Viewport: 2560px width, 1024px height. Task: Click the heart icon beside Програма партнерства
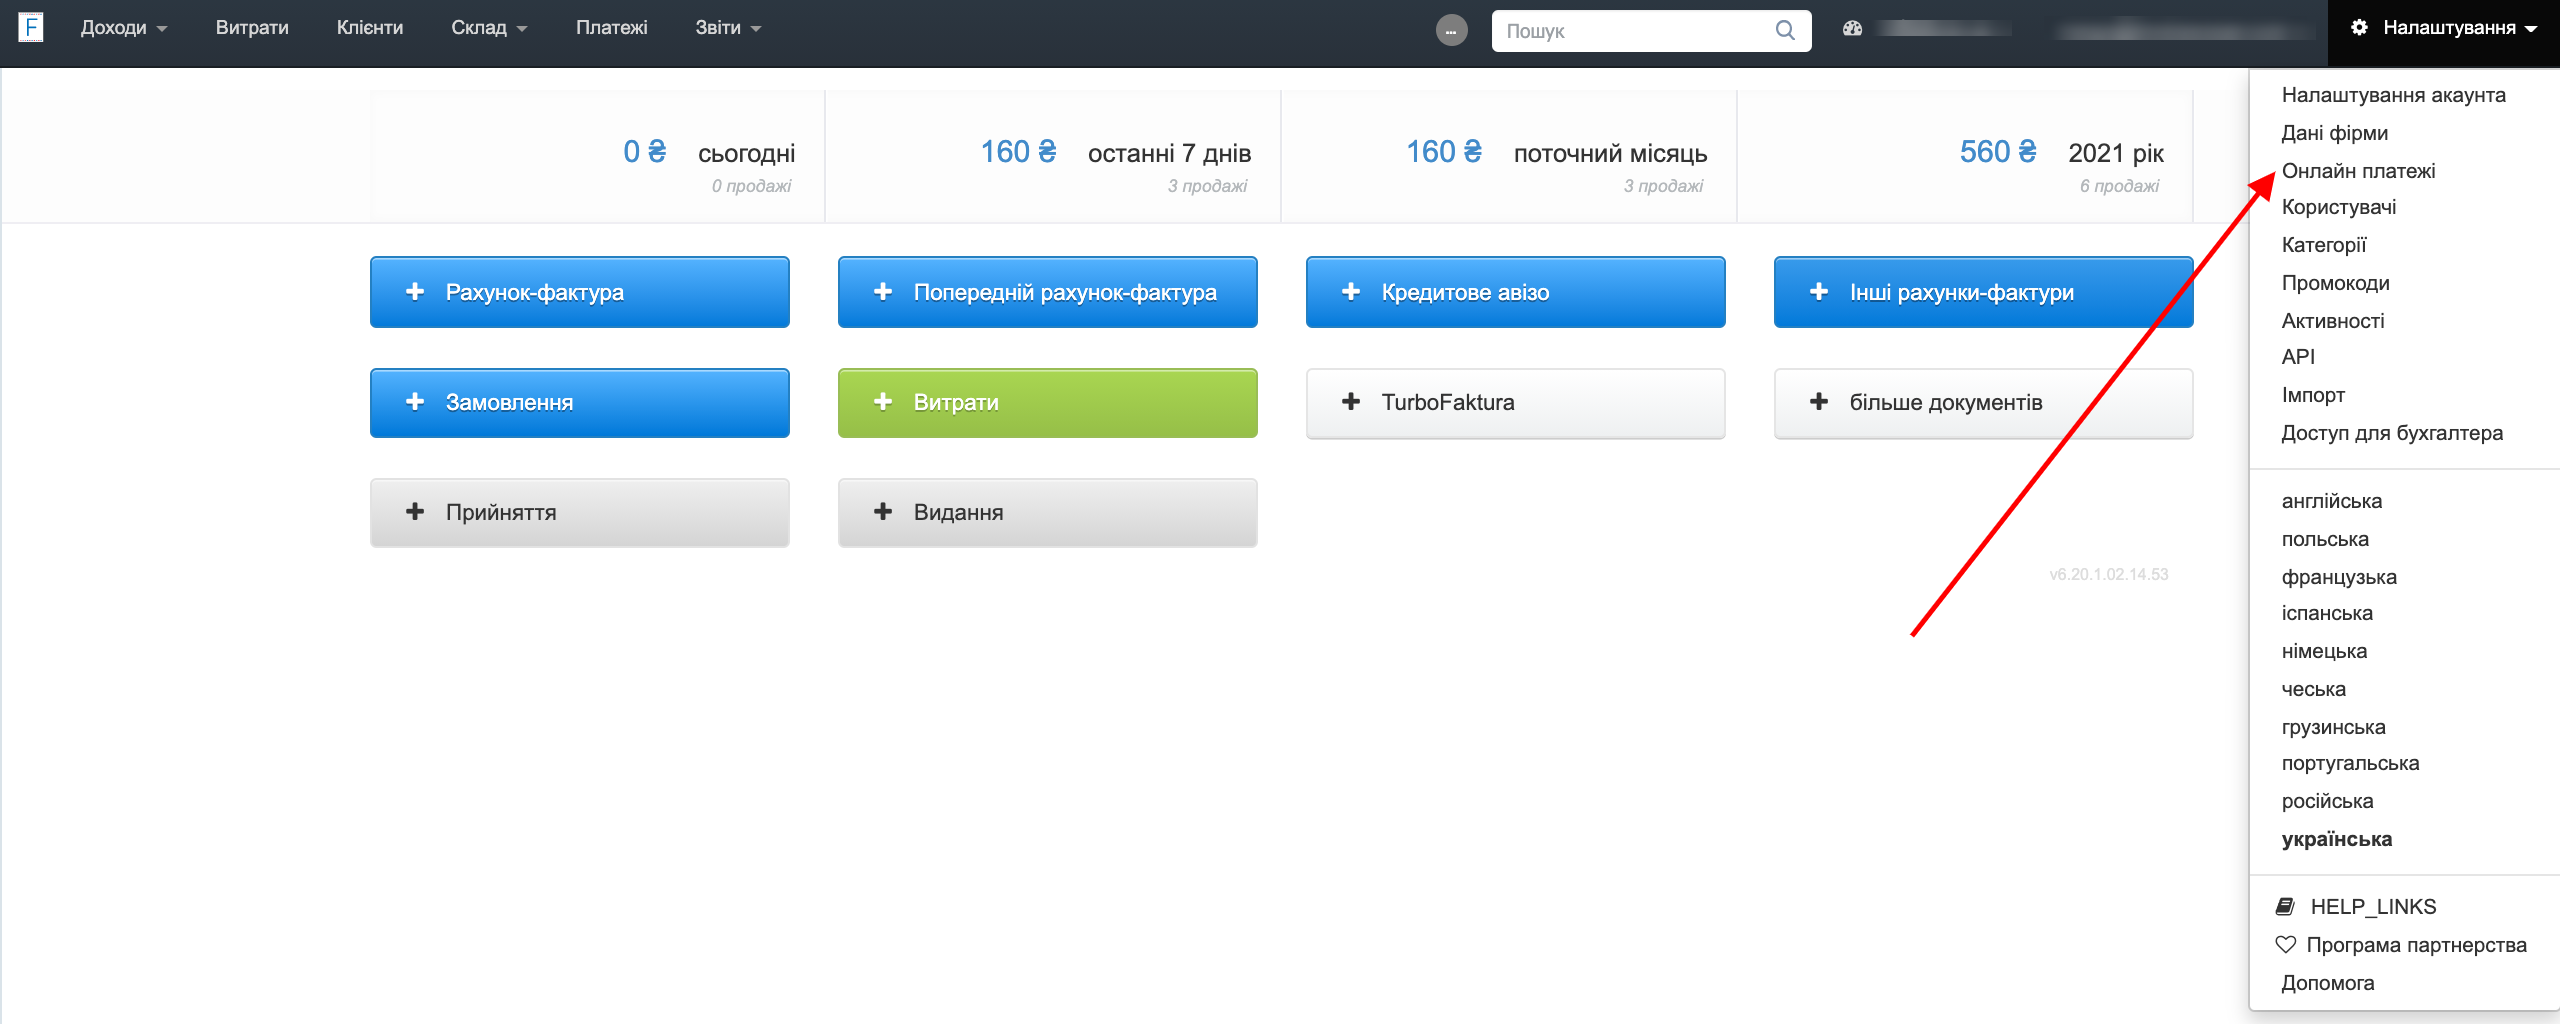2287,943
